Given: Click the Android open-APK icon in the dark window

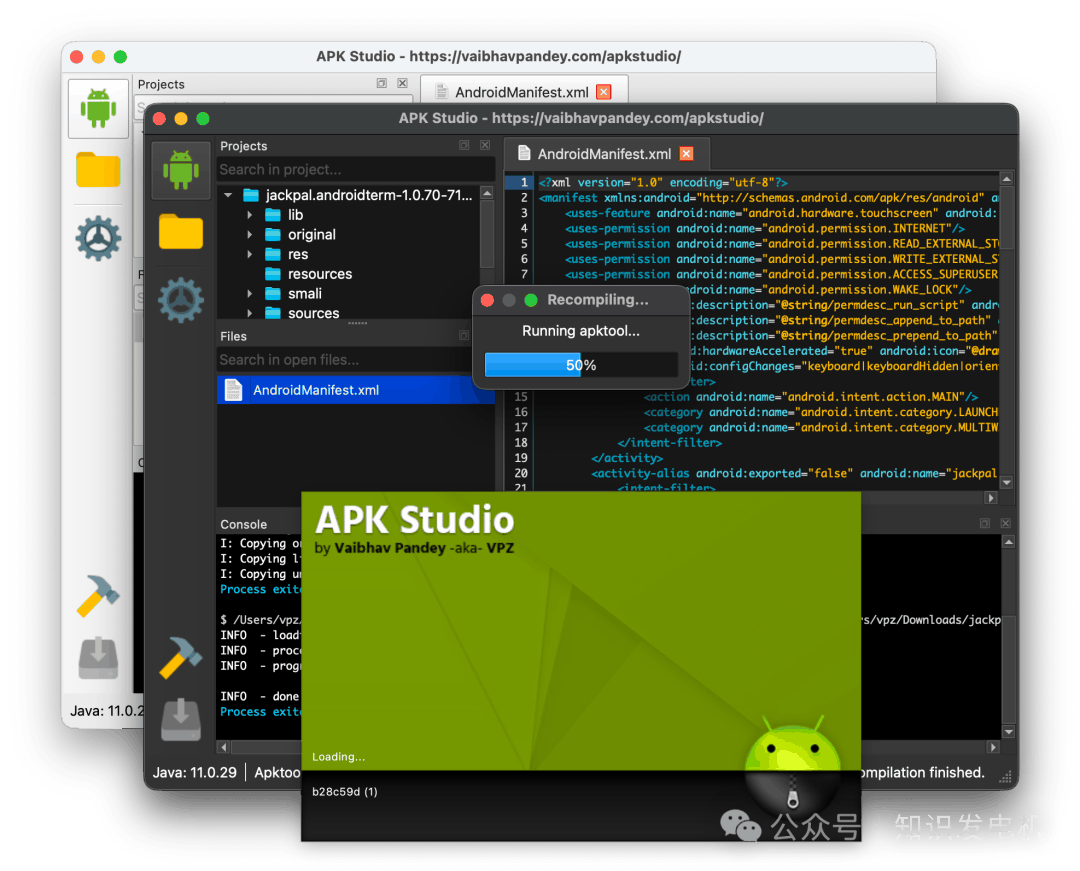Looking at the screenshot, I should pyautogui.click(x=181, y=170).
